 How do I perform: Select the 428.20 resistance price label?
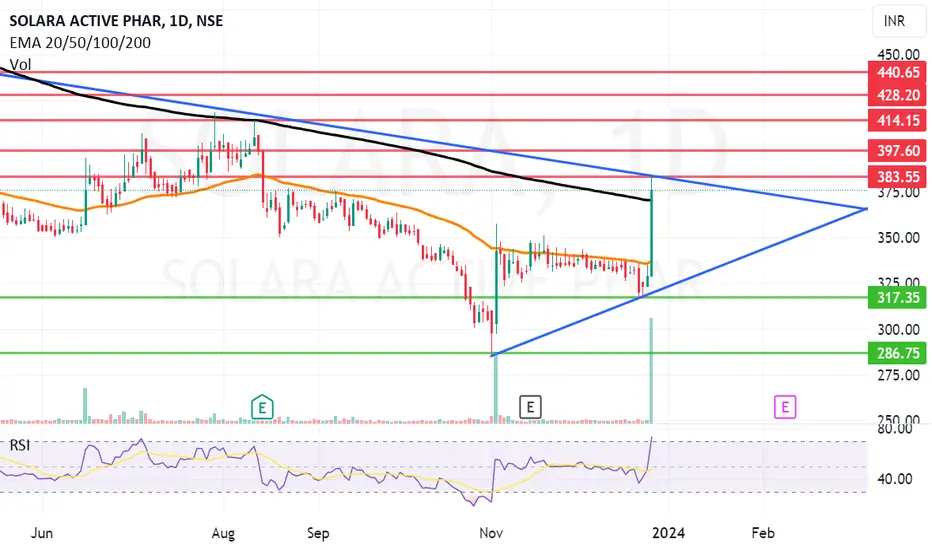(x=898, y=95)
